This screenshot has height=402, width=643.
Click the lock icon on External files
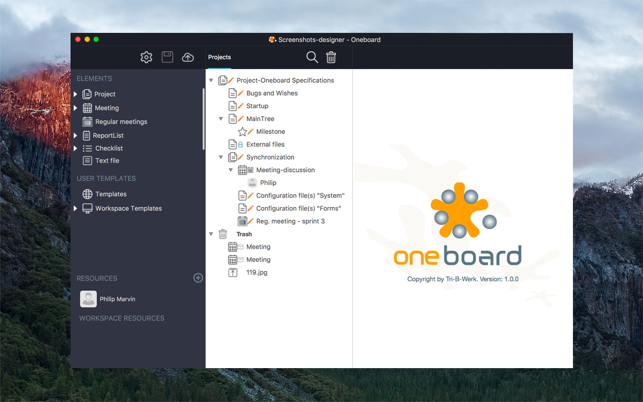tap(240, 144)
